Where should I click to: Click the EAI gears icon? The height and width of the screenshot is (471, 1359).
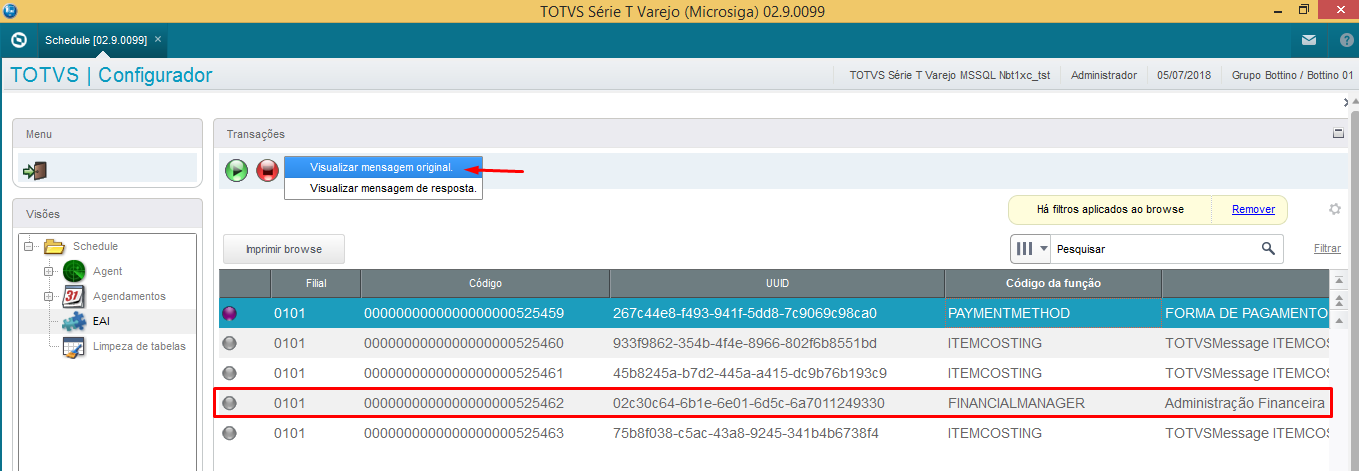pos(74,321)
